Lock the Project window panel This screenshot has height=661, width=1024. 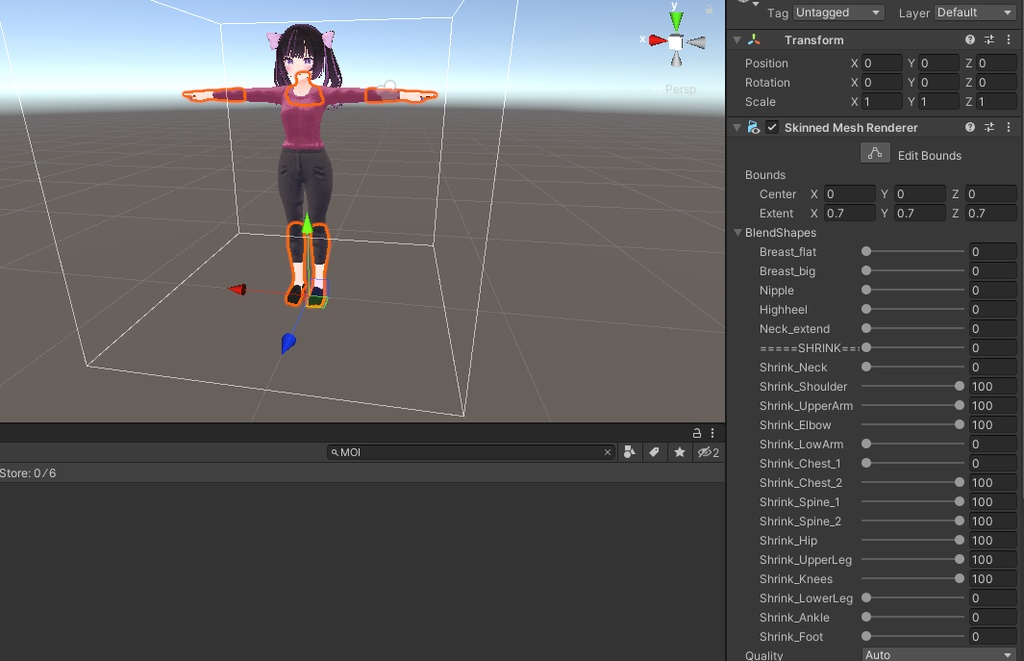pyautogui.click(x=697, y=433)
